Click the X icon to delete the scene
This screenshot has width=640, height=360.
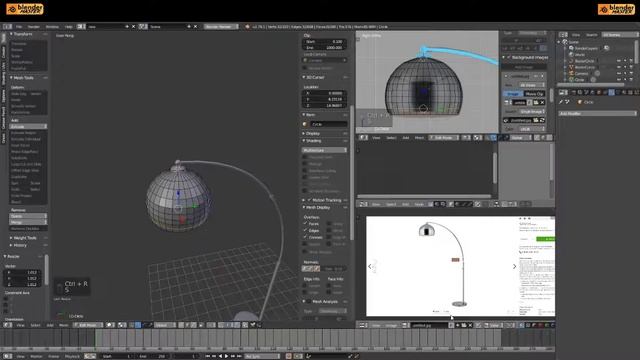195,27
